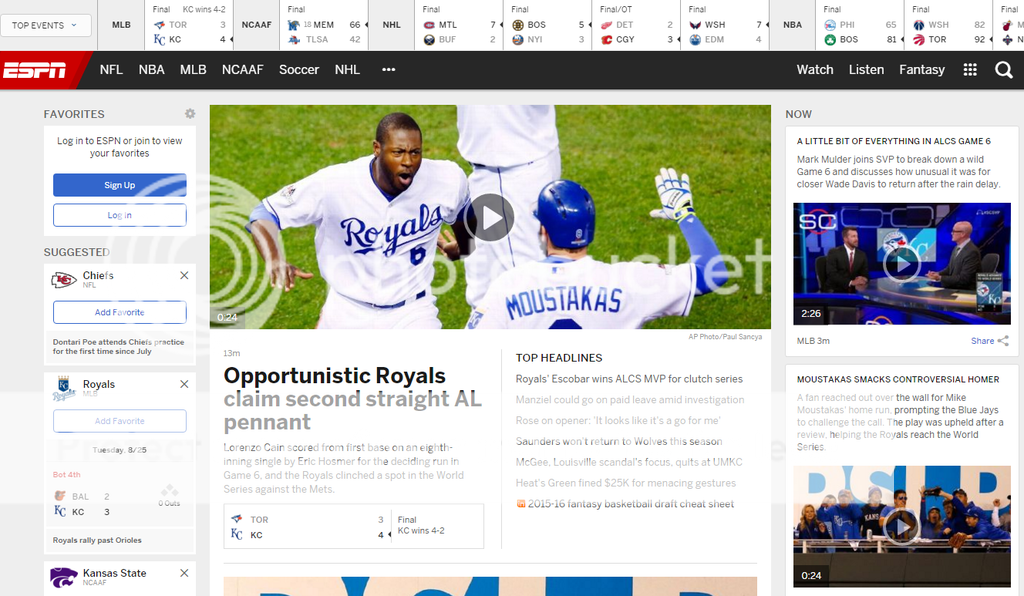Image resolution: width=1024 pixels, height=596 pixels.
Task: Open the MEM vs TLSA score
Action: [x=324, y=25]
